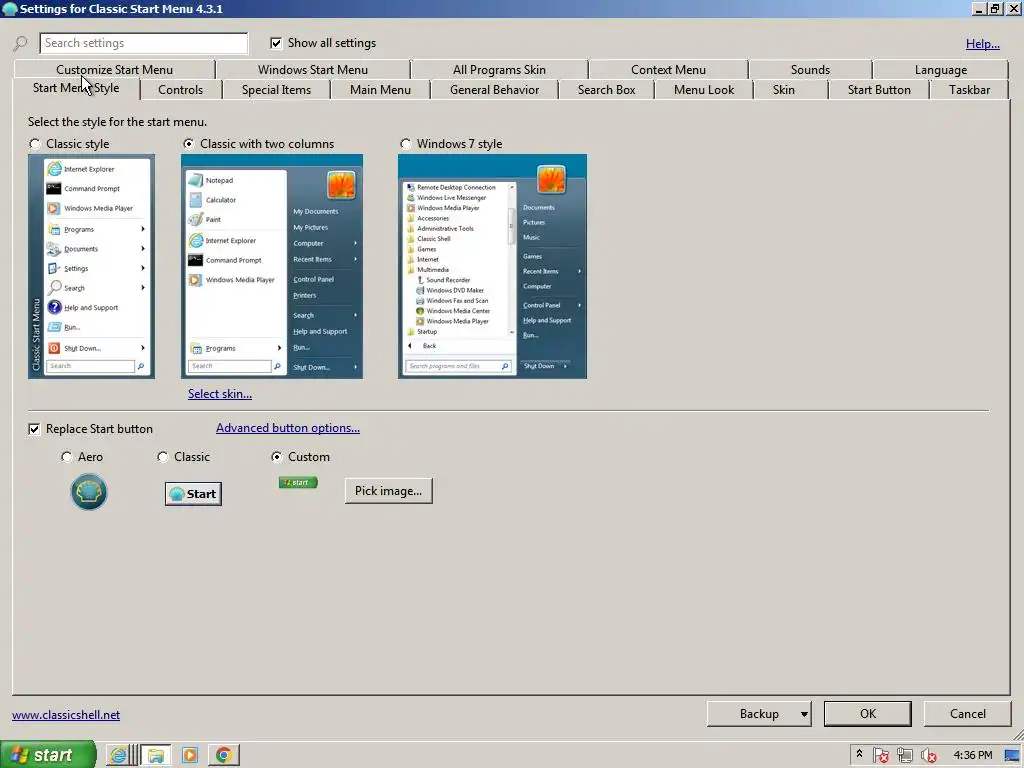Switch to the Start Button tab

tap(880, 90)
